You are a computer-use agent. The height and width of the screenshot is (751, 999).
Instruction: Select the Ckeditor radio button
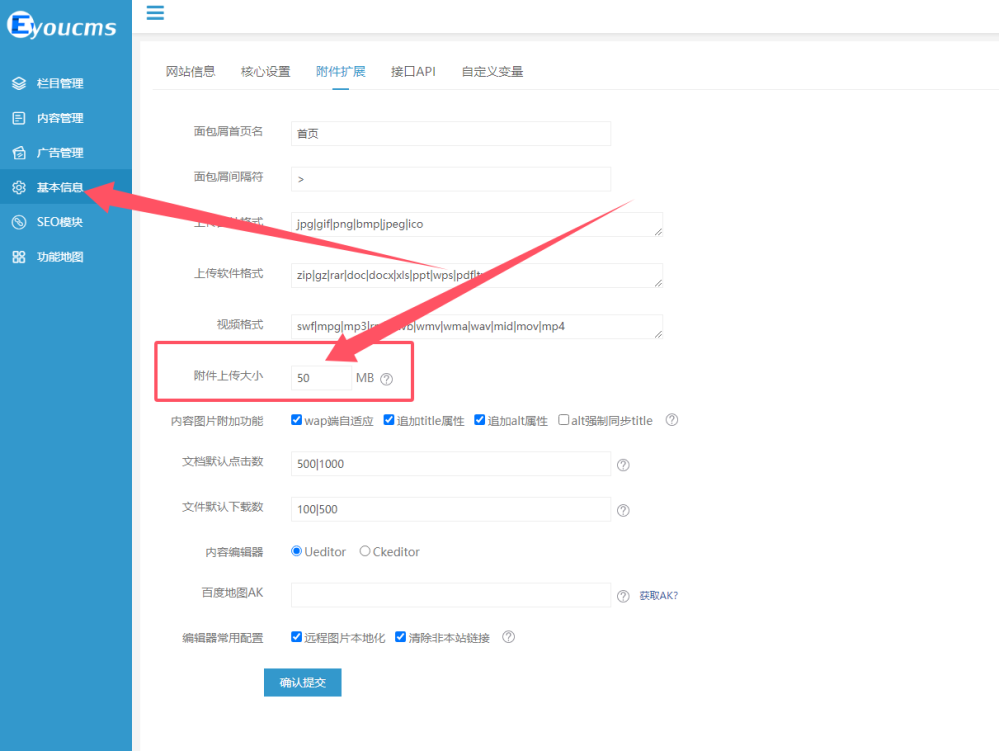pos(364,551)
